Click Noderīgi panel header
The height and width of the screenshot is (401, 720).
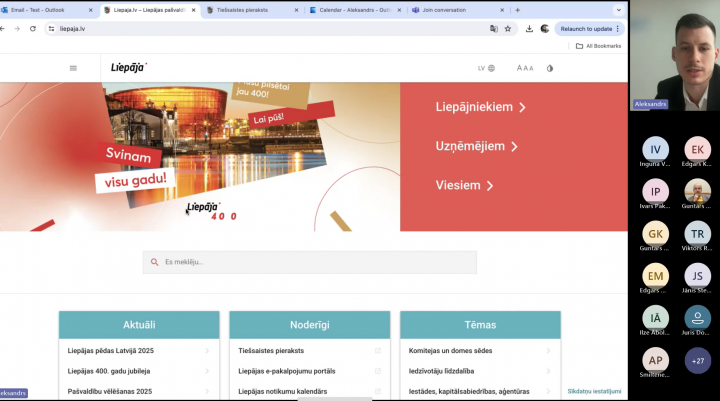(309, 325)
